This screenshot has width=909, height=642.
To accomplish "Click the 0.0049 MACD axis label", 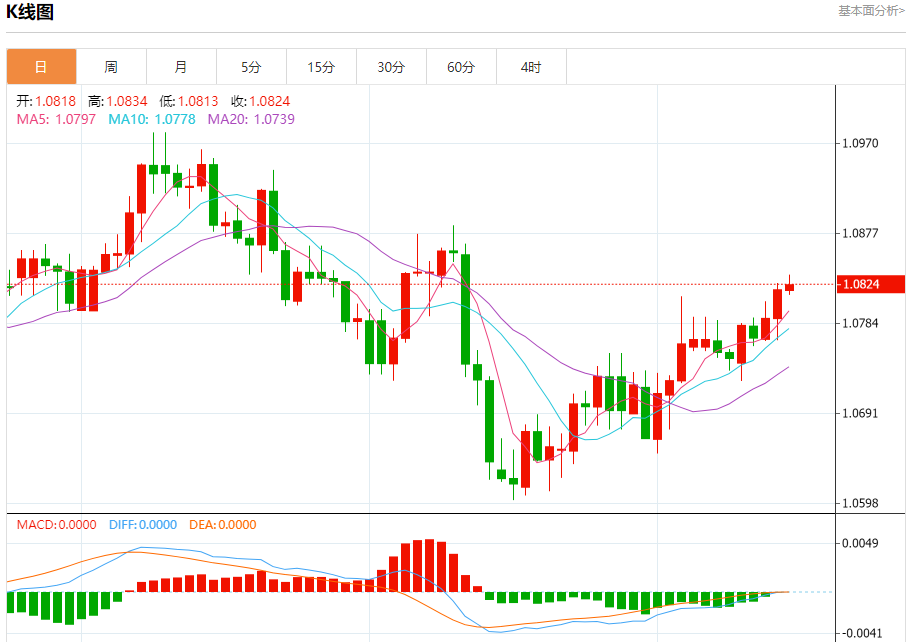I will (860, 543).
